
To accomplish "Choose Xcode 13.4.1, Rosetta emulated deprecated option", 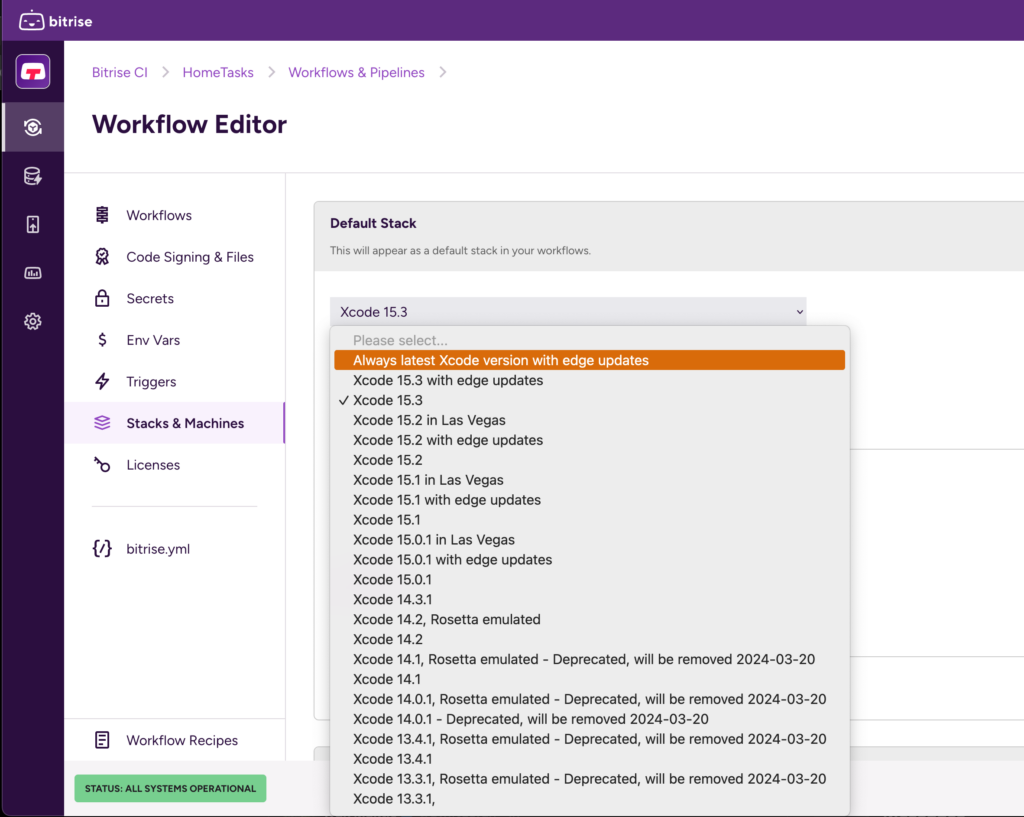I will coord(589,739).
